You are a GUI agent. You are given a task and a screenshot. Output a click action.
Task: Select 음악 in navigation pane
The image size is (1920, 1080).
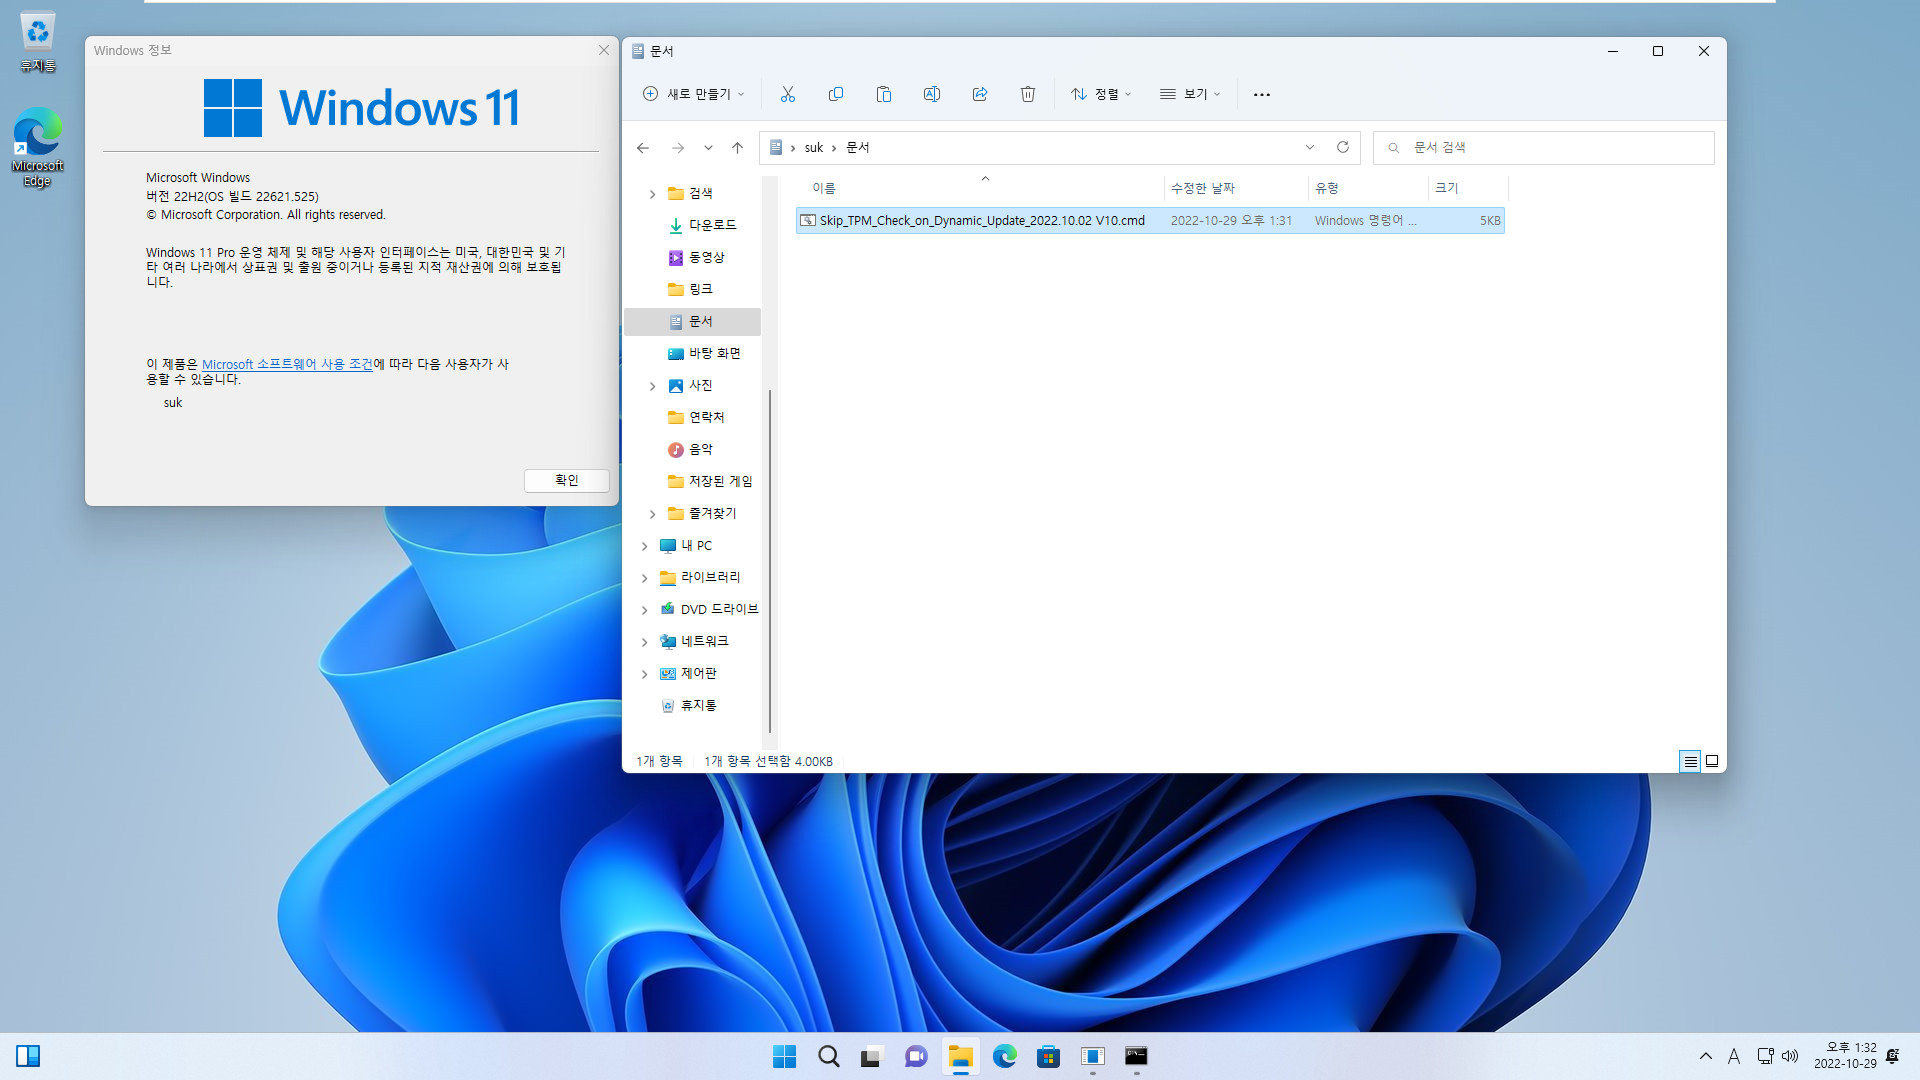(x=690, y=449)
